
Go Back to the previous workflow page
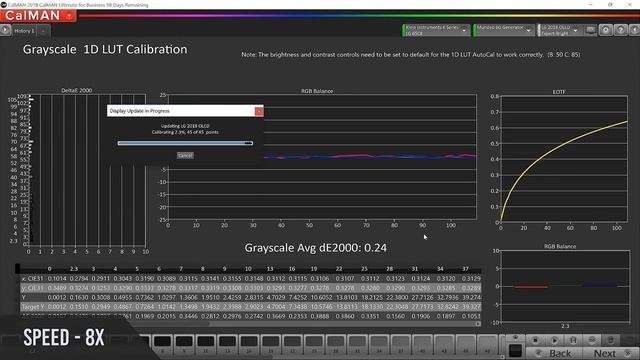[554, 353]
